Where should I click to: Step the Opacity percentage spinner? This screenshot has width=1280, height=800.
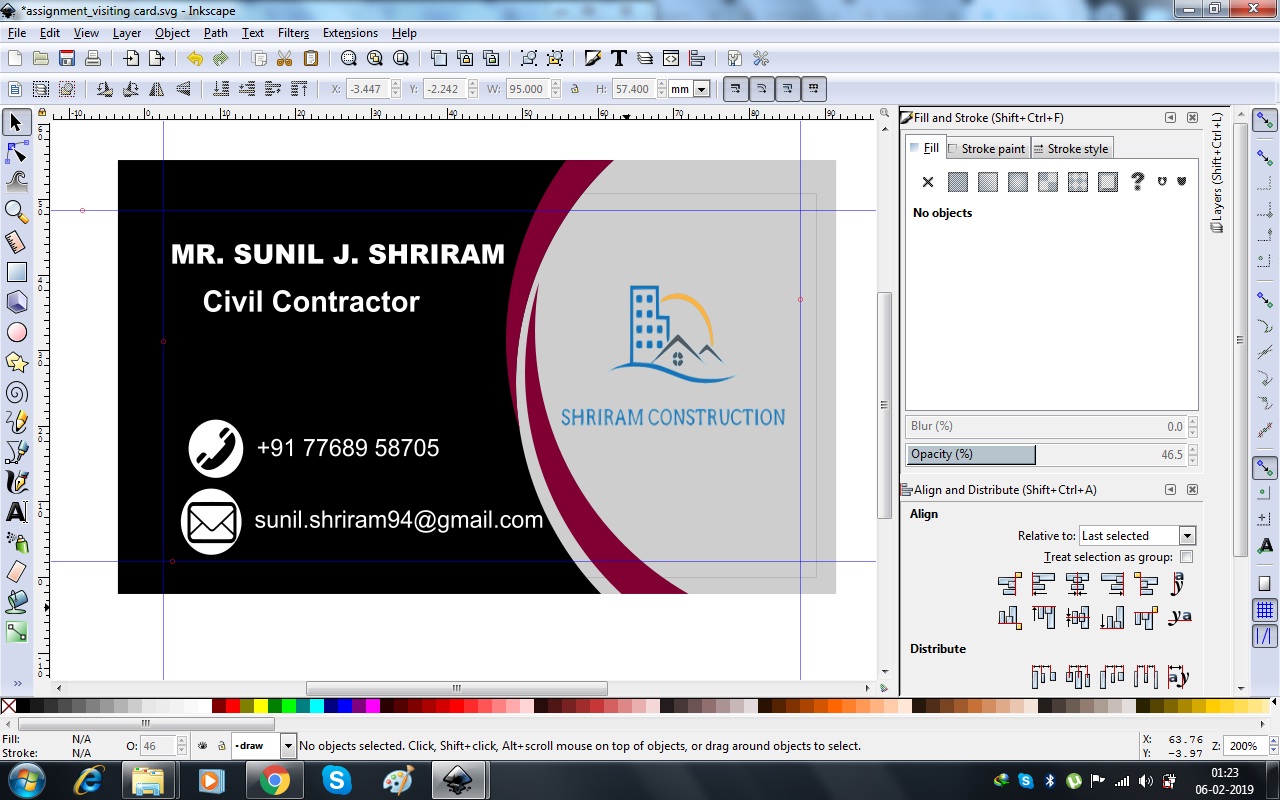1192,454
